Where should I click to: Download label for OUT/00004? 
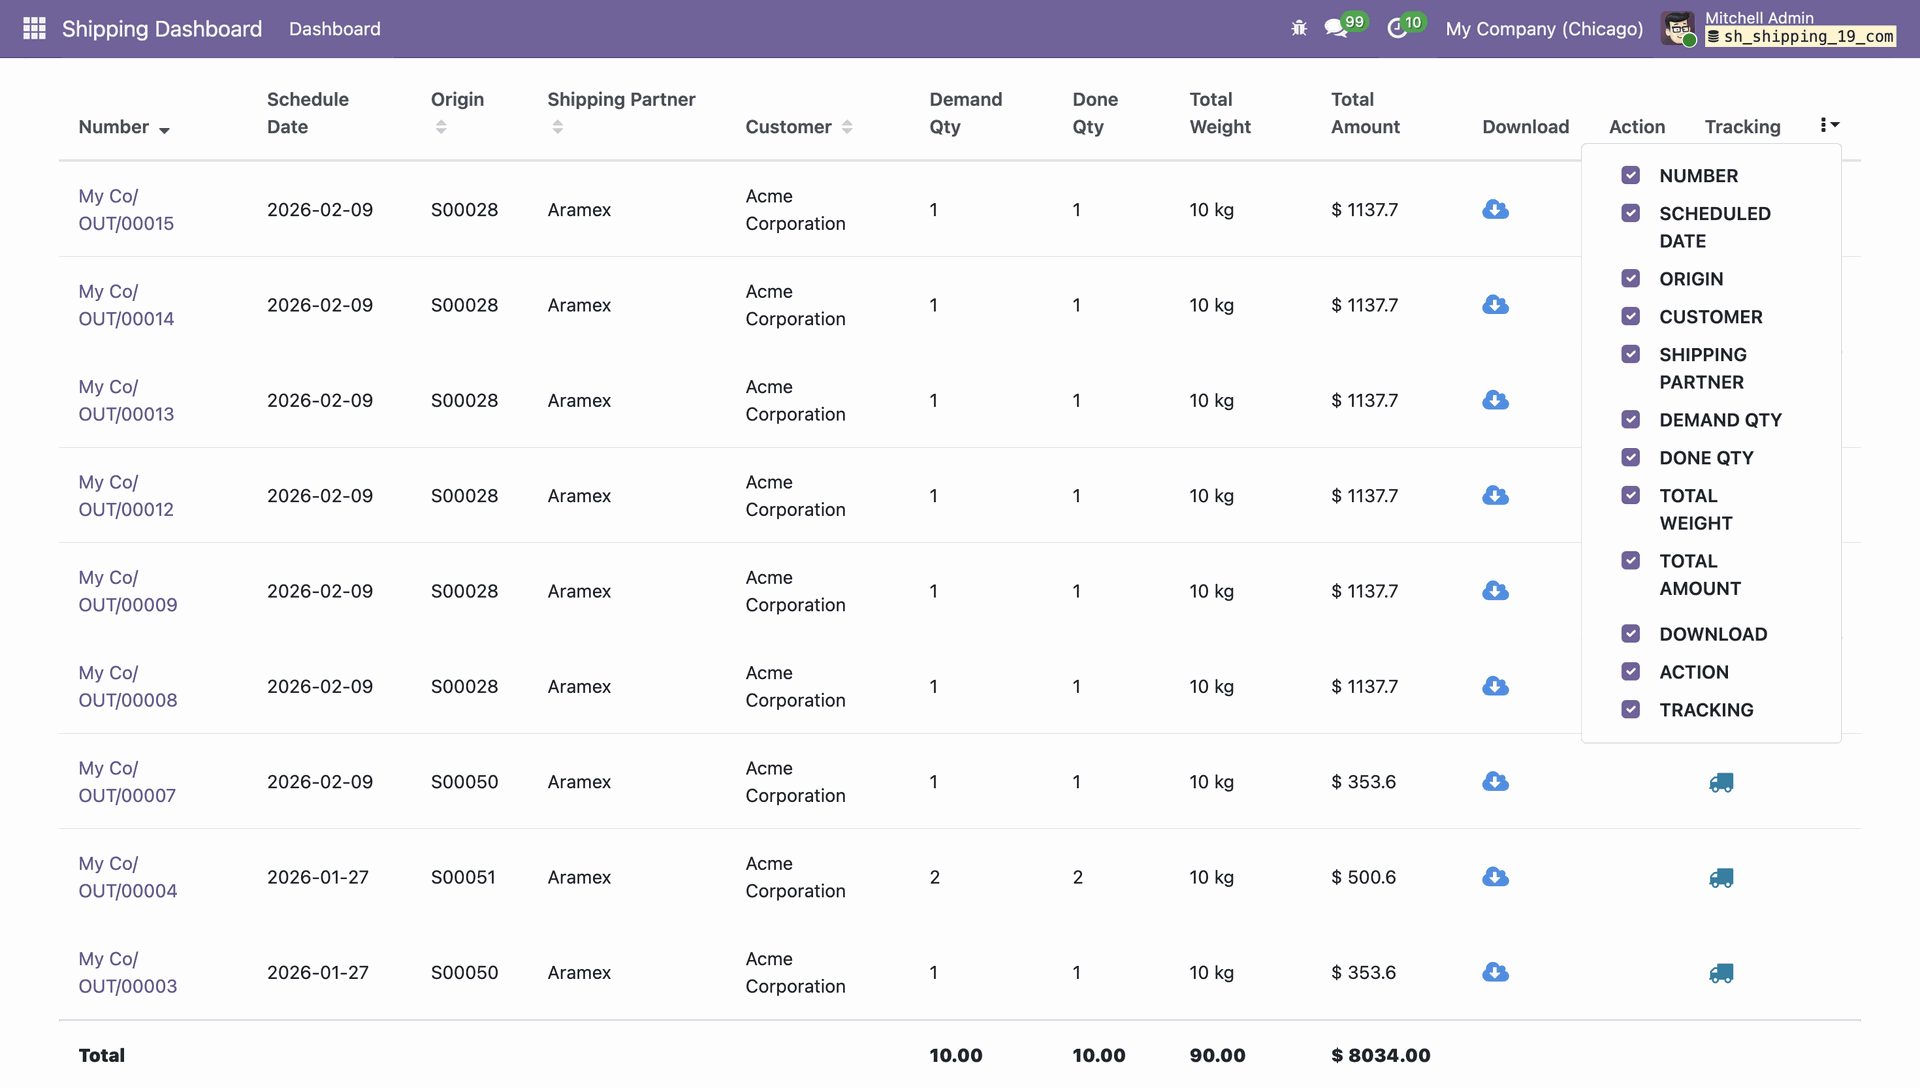(x=1495, y=878)
